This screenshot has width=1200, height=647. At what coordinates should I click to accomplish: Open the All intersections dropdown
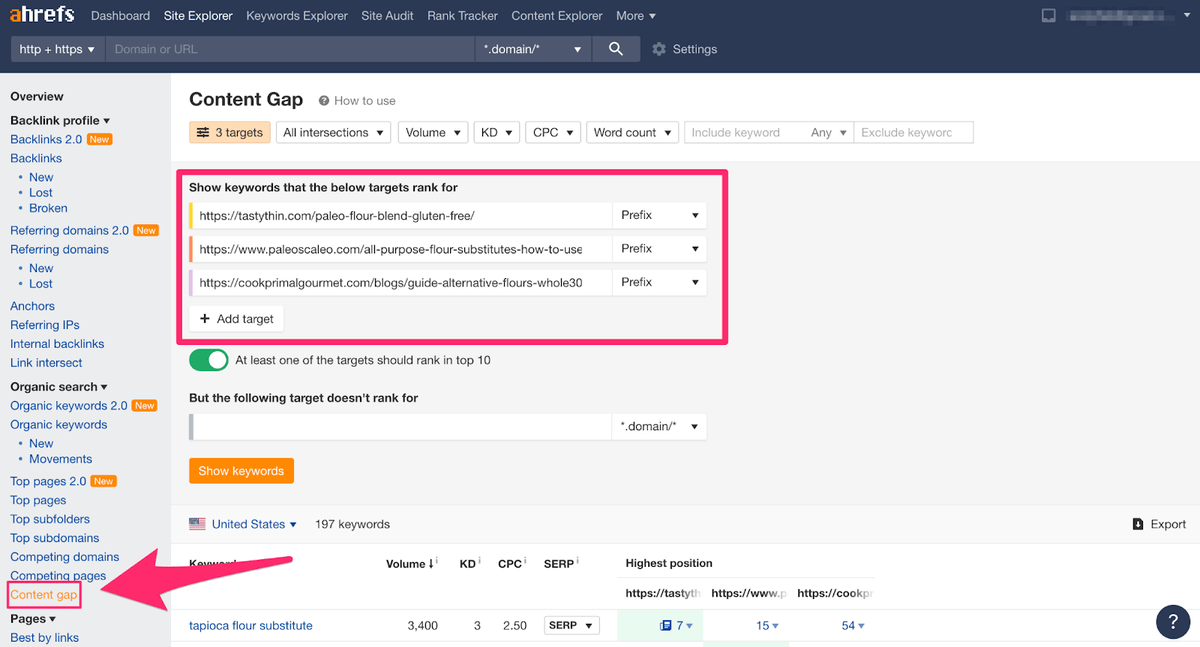333,132
